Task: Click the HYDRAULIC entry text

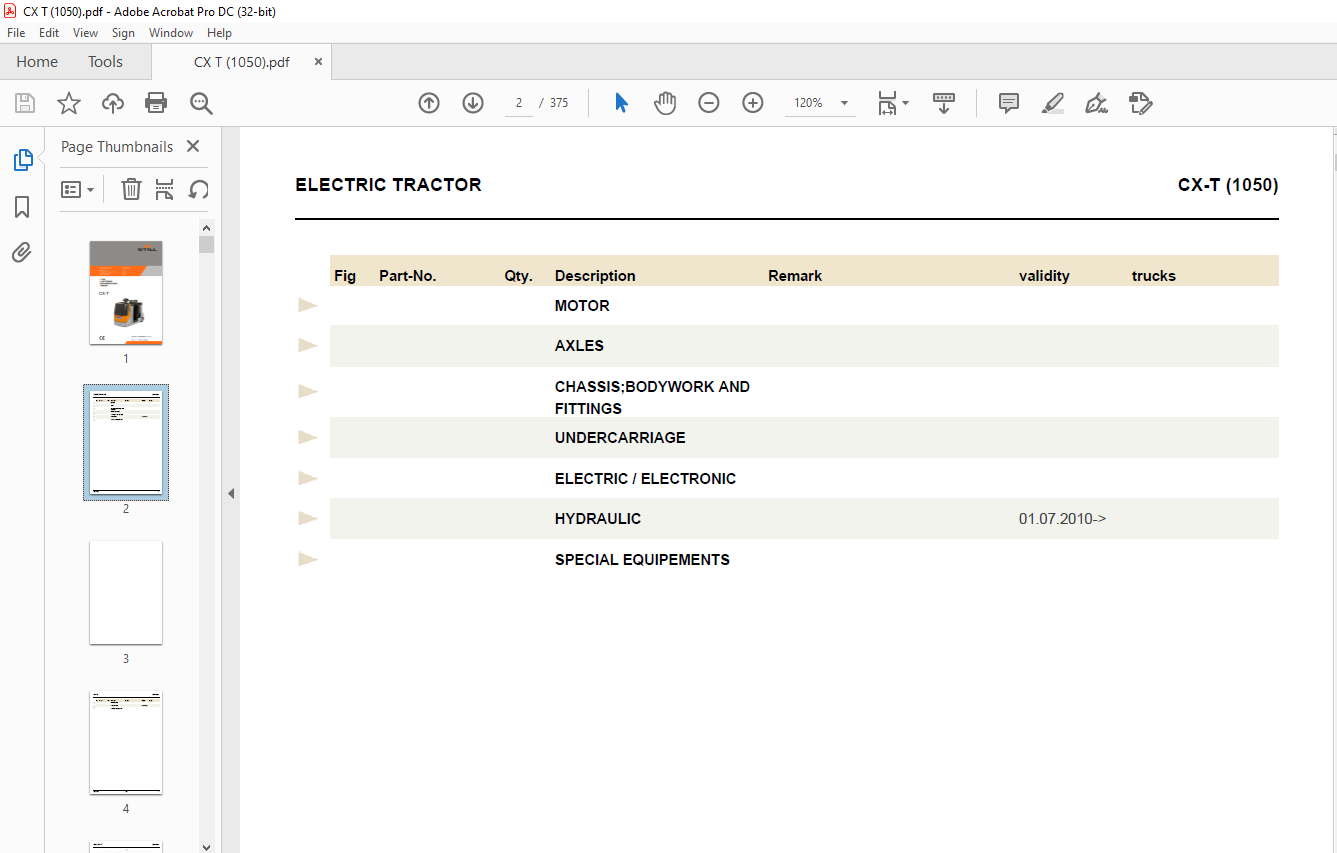Action: point(598,519)
